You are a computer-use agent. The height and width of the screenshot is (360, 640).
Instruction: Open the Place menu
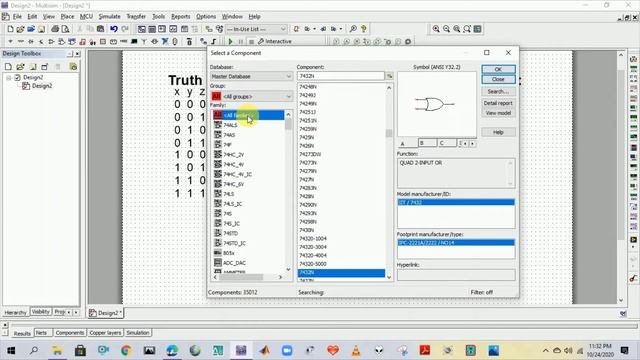click(67, 17)
